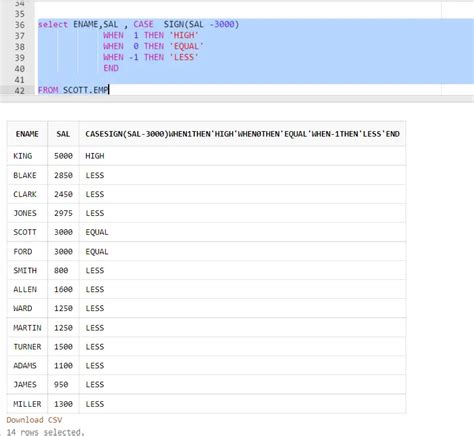This screenshot has height=436, width=474.
Task: Select the 1600 salary cell
Action: (x=63, y=289)
